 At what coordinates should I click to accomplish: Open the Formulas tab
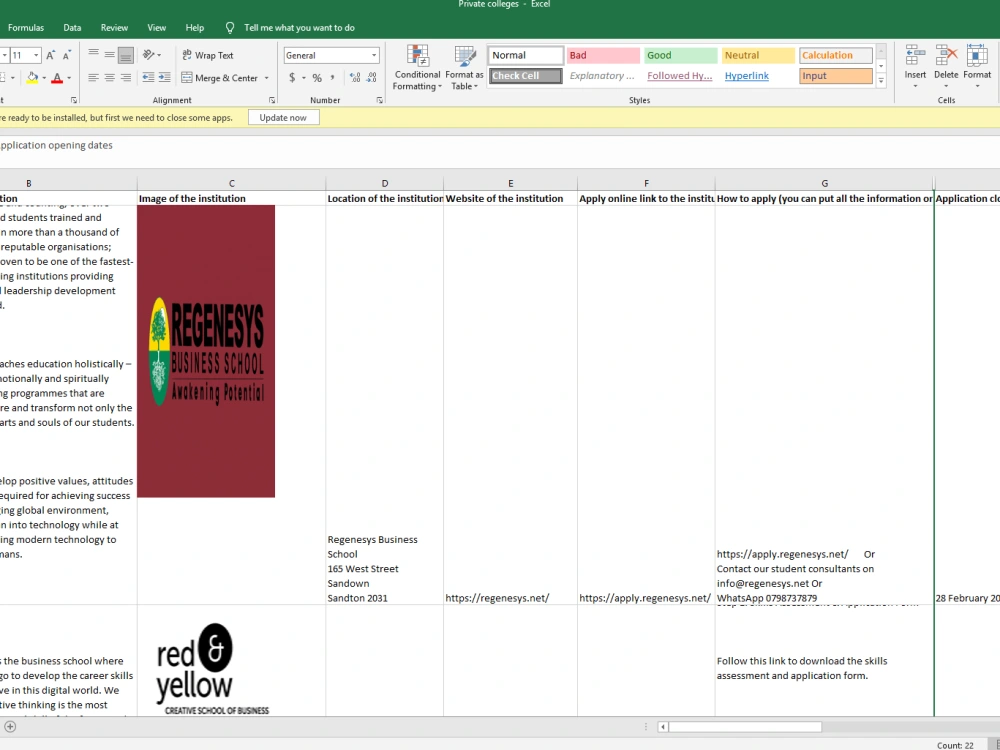point(26,27)
